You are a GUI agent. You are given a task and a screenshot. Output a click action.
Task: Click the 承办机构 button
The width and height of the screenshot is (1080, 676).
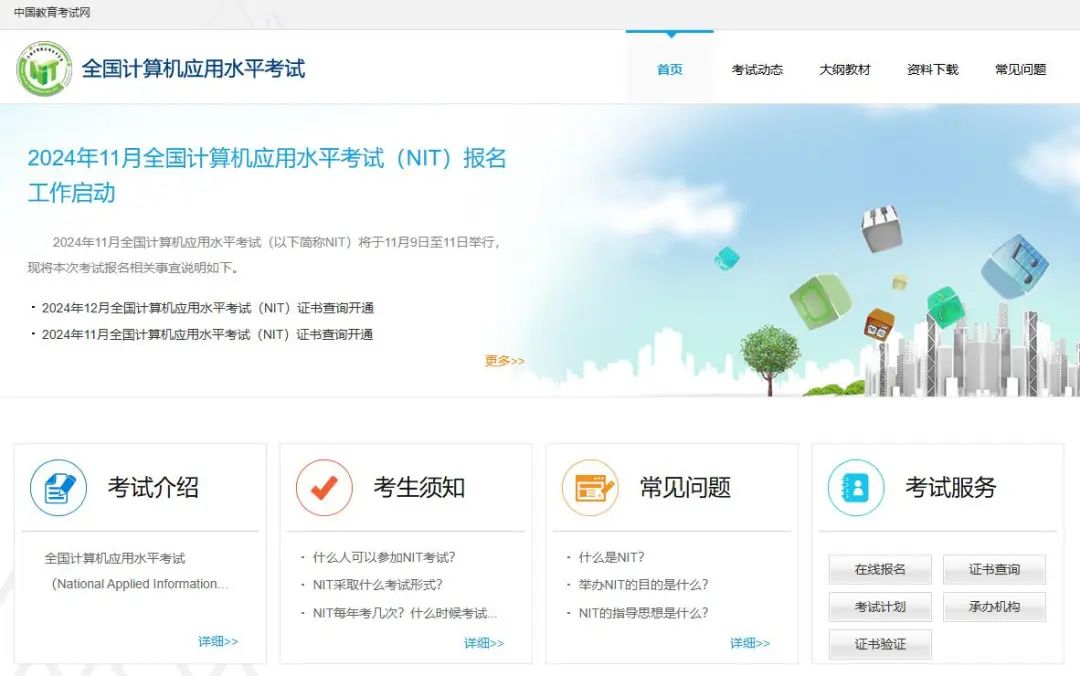[x=994, y=607]
